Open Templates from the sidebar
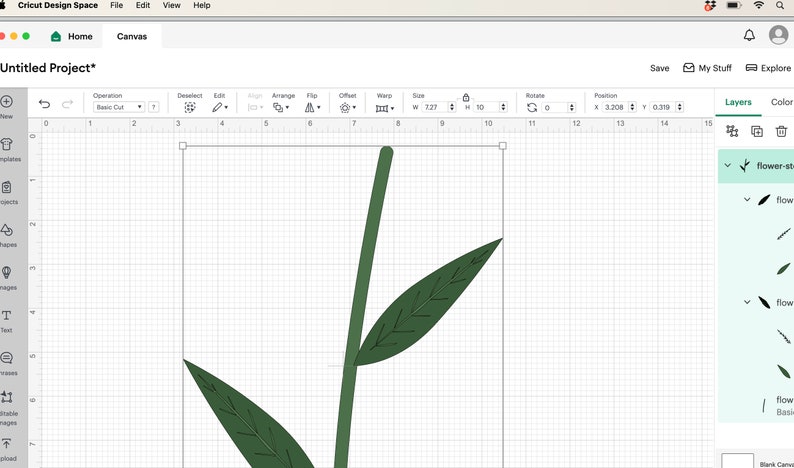 coord(9,149)
